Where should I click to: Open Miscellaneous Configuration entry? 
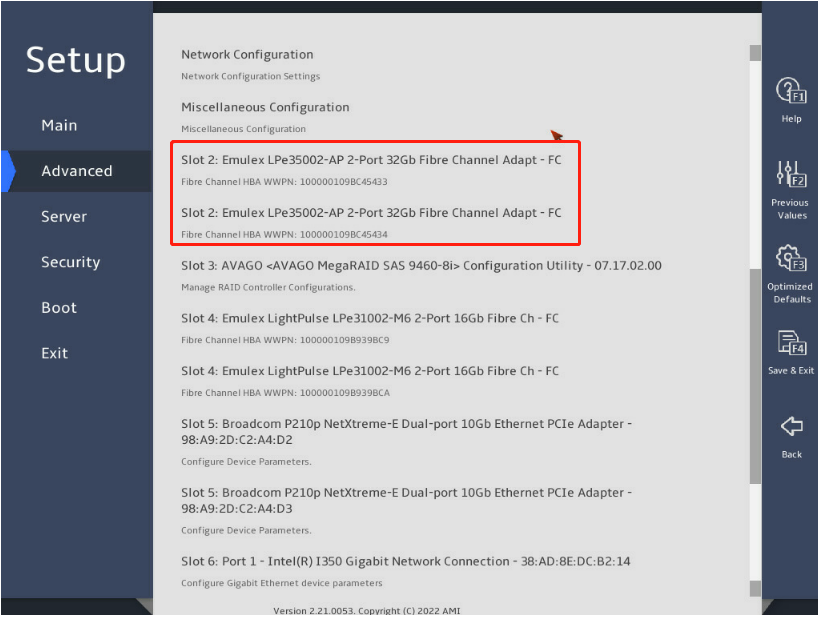(x=265, y=107)
